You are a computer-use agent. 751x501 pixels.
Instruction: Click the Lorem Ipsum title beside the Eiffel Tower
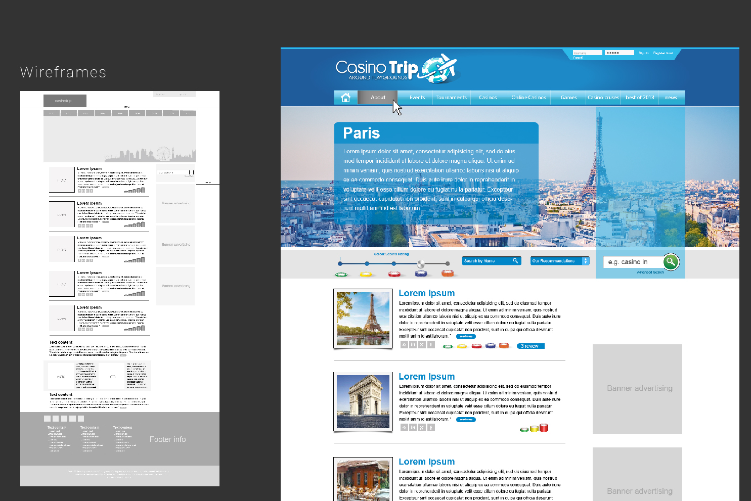(x=426, y=293)
